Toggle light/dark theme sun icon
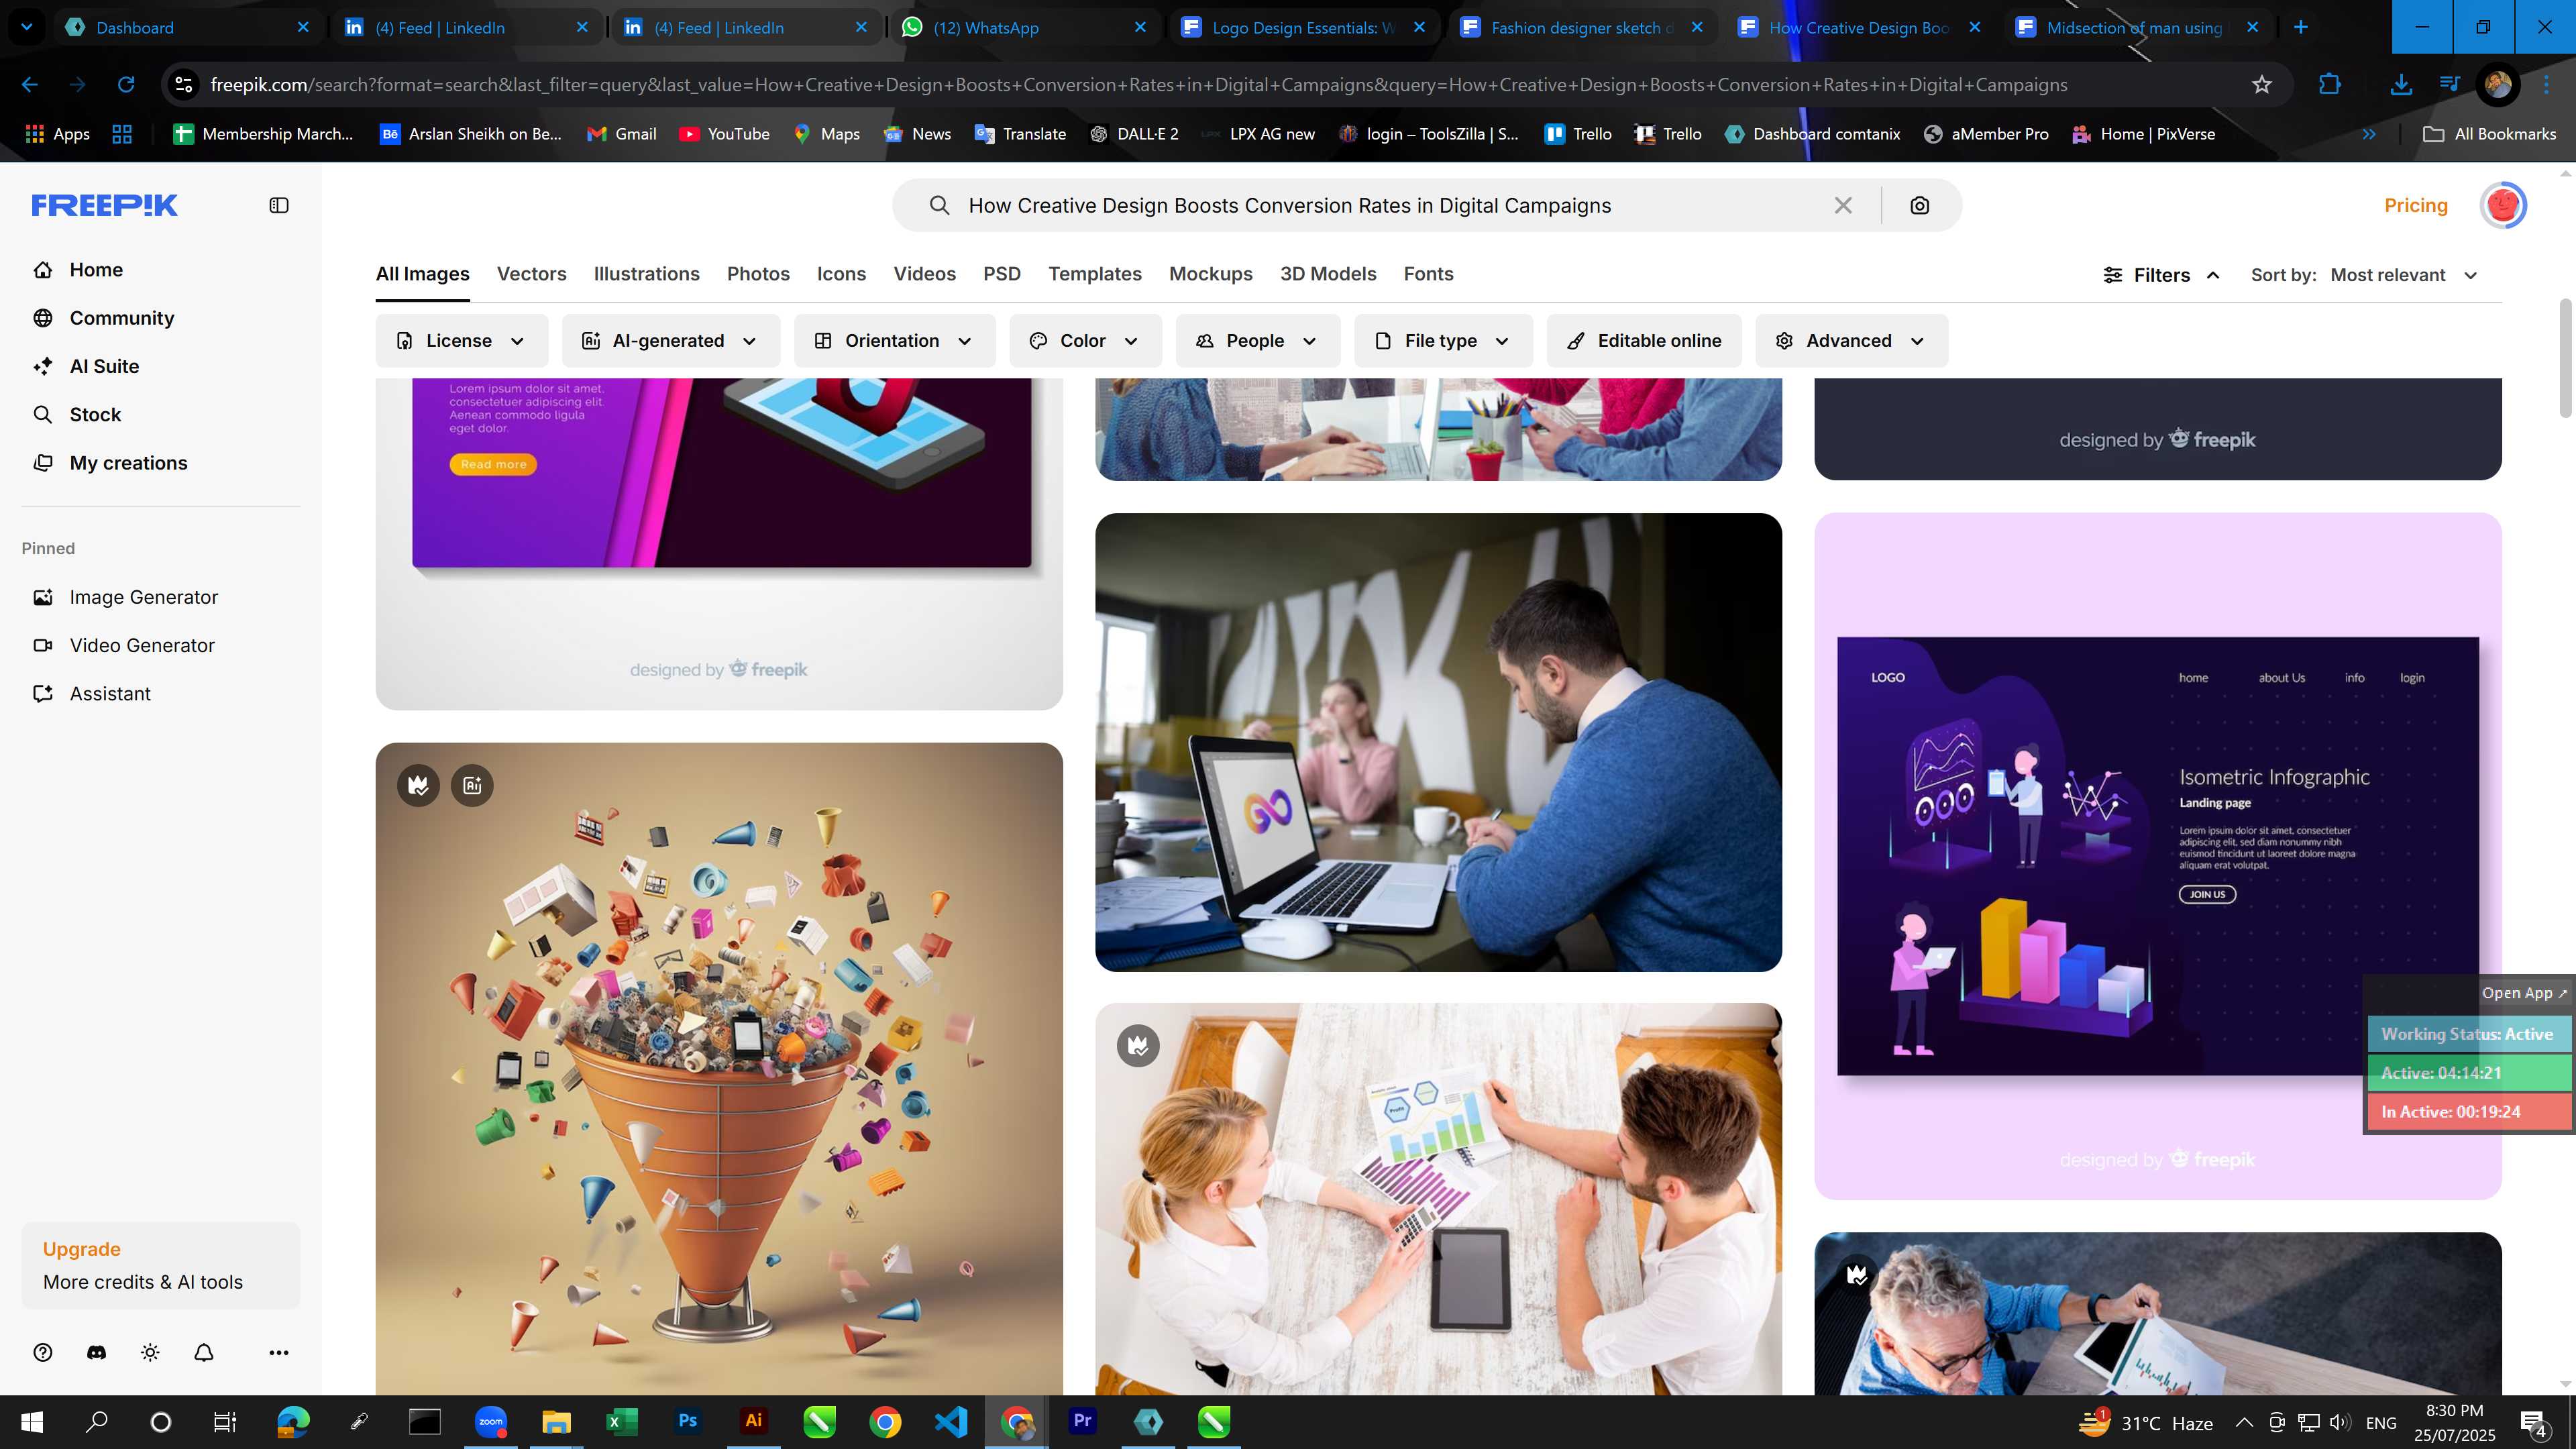 (150, 1353)
